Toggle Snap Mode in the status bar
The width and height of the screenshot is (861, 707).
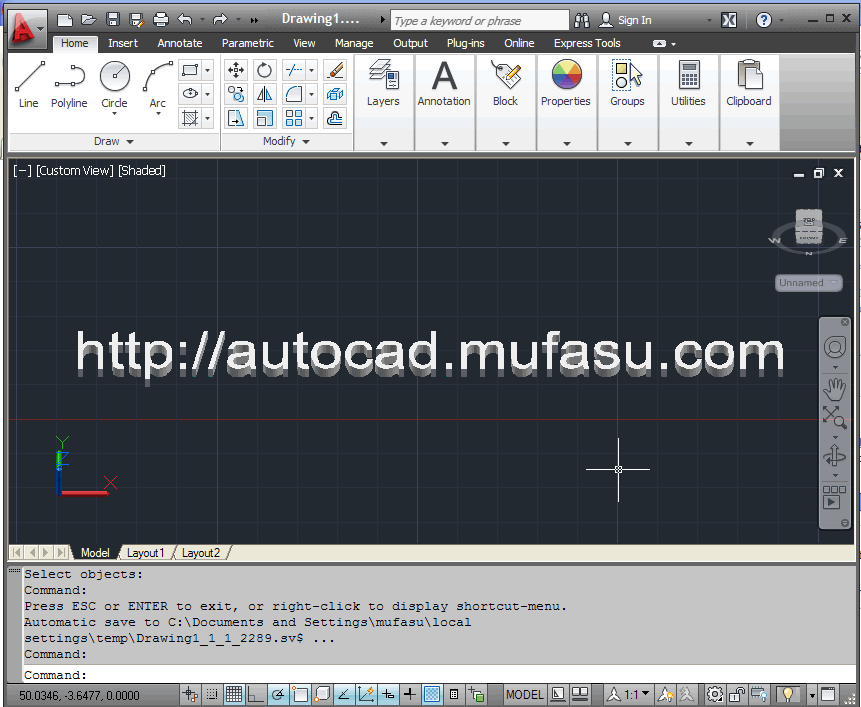(212, 694)
